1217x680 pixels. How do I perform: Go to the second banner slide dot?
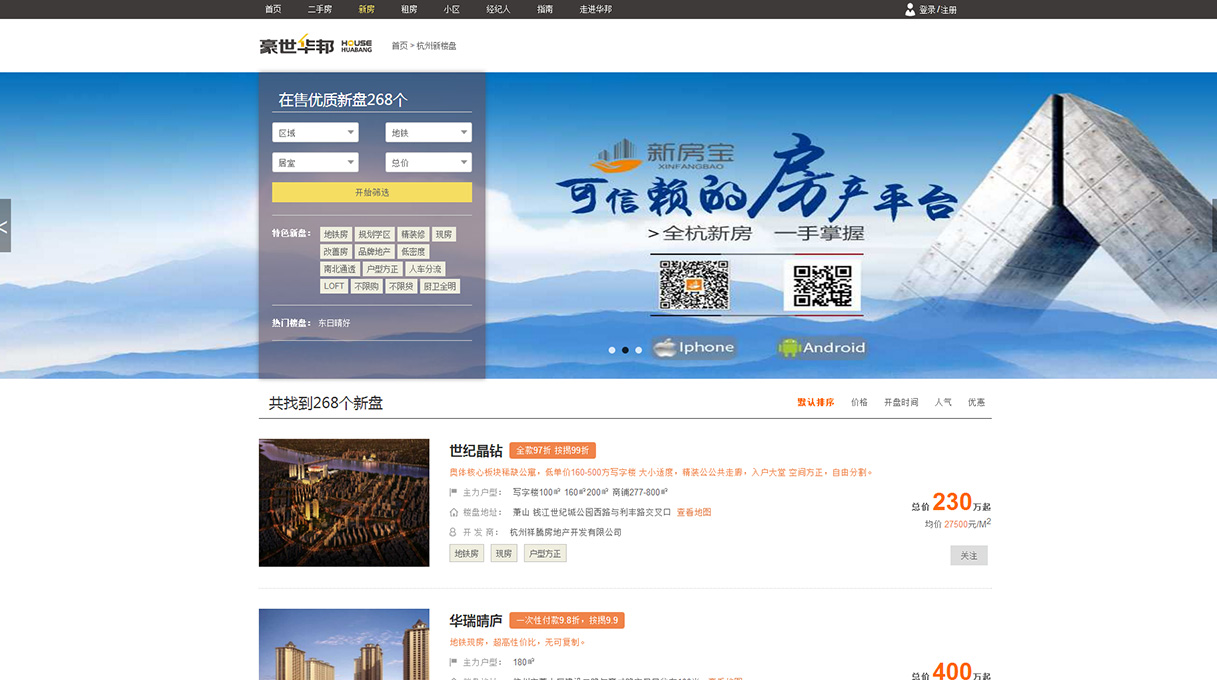click(625, 350)
